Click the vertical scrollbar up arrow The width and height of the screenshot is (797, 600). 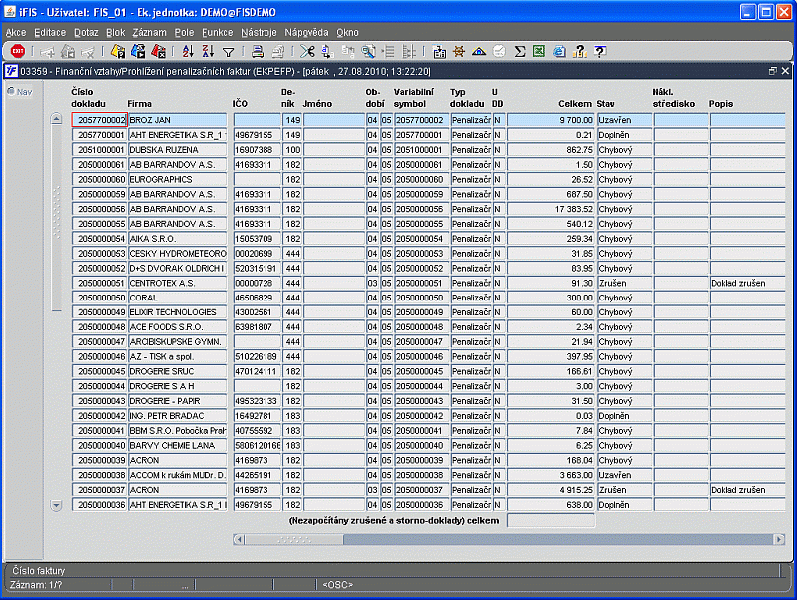click(56, 119)
